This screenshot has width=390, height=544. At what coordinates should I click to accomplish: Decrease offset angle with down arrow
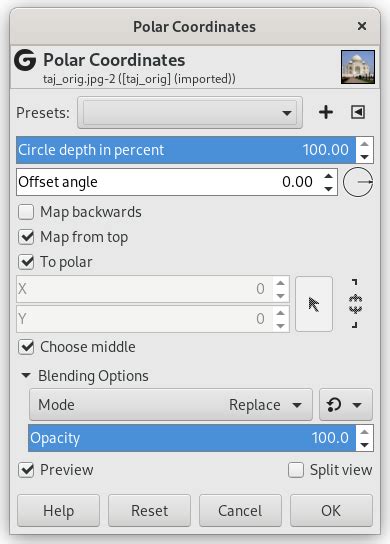(328, 189)
